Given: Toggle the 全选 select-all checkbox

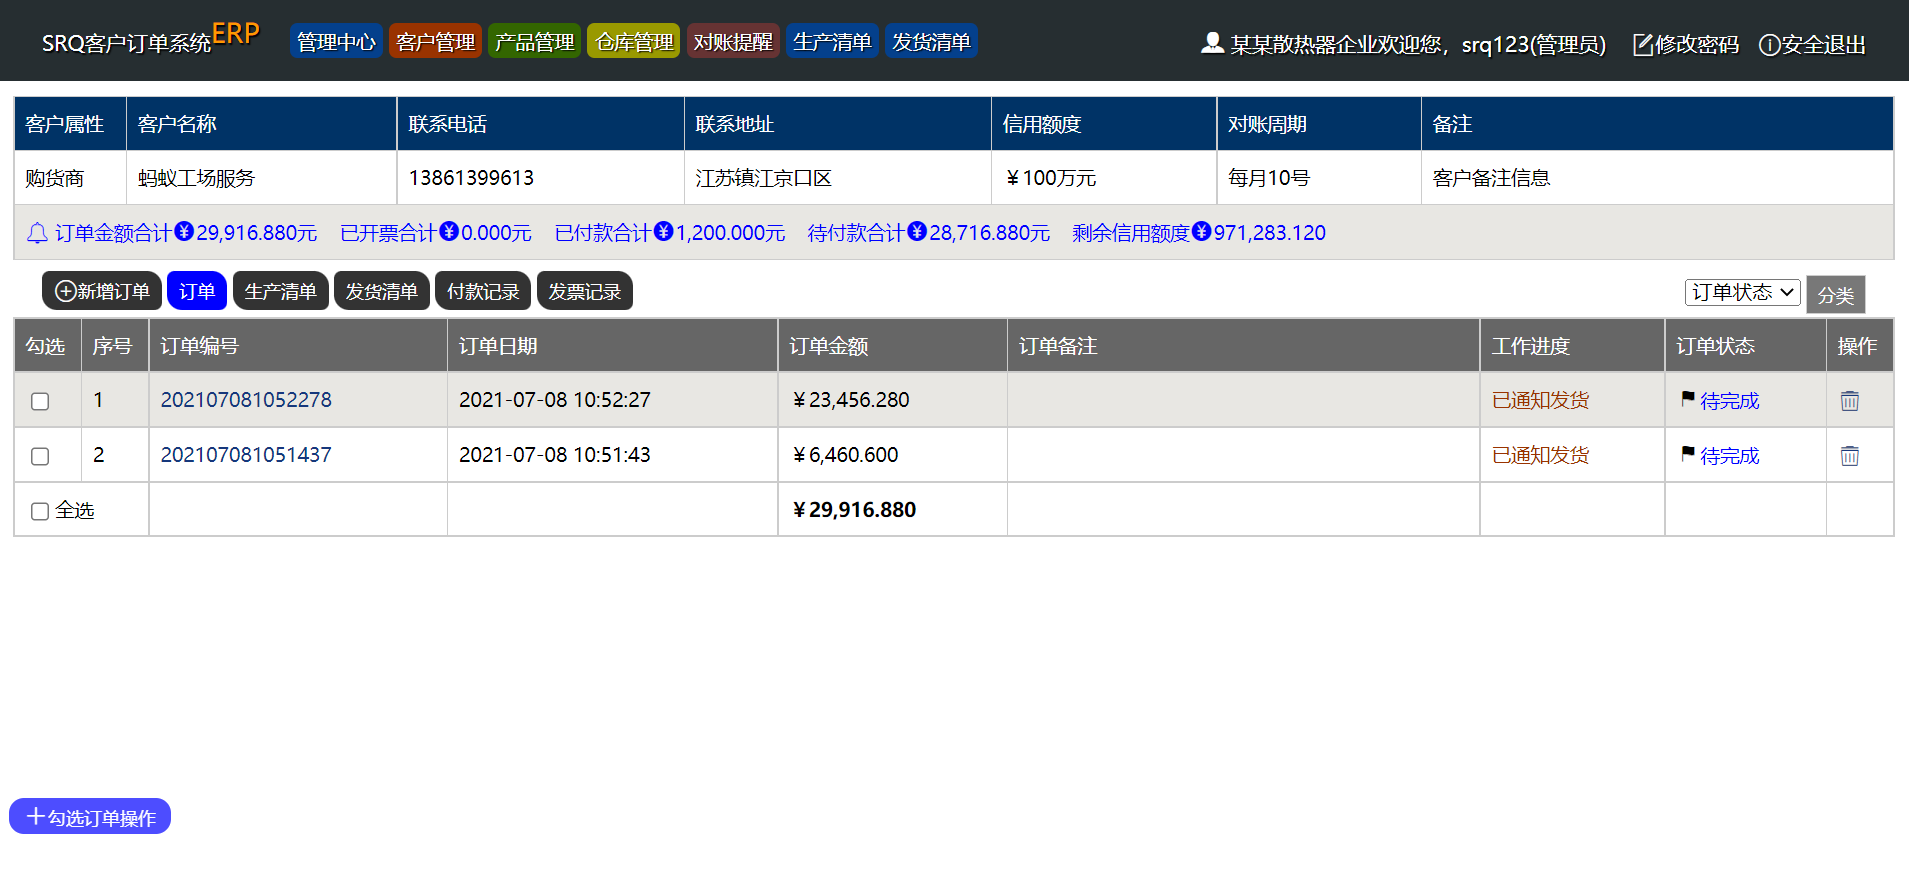Looking at the screenshot, I should [x=40, y=511].
